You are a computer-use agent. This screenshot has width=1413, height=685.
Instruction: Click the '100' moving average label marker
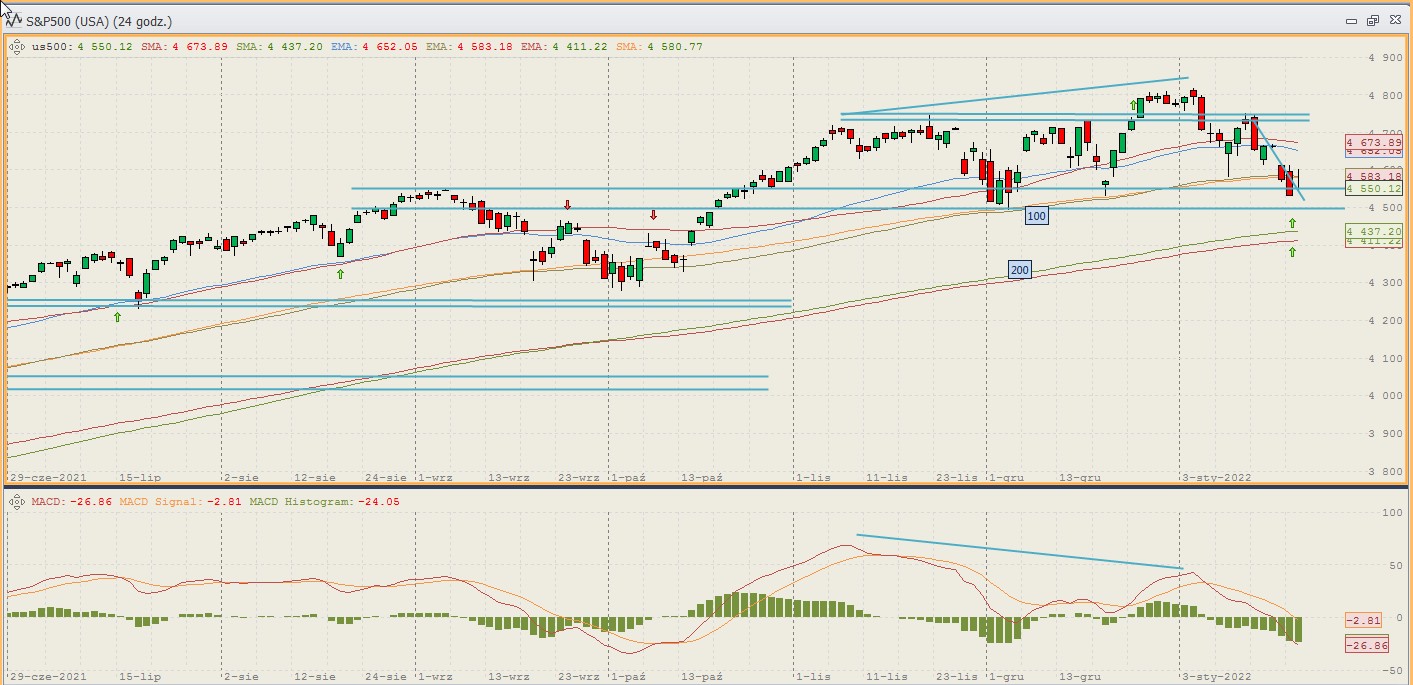pyautogui.click(x=1037, y=216)
